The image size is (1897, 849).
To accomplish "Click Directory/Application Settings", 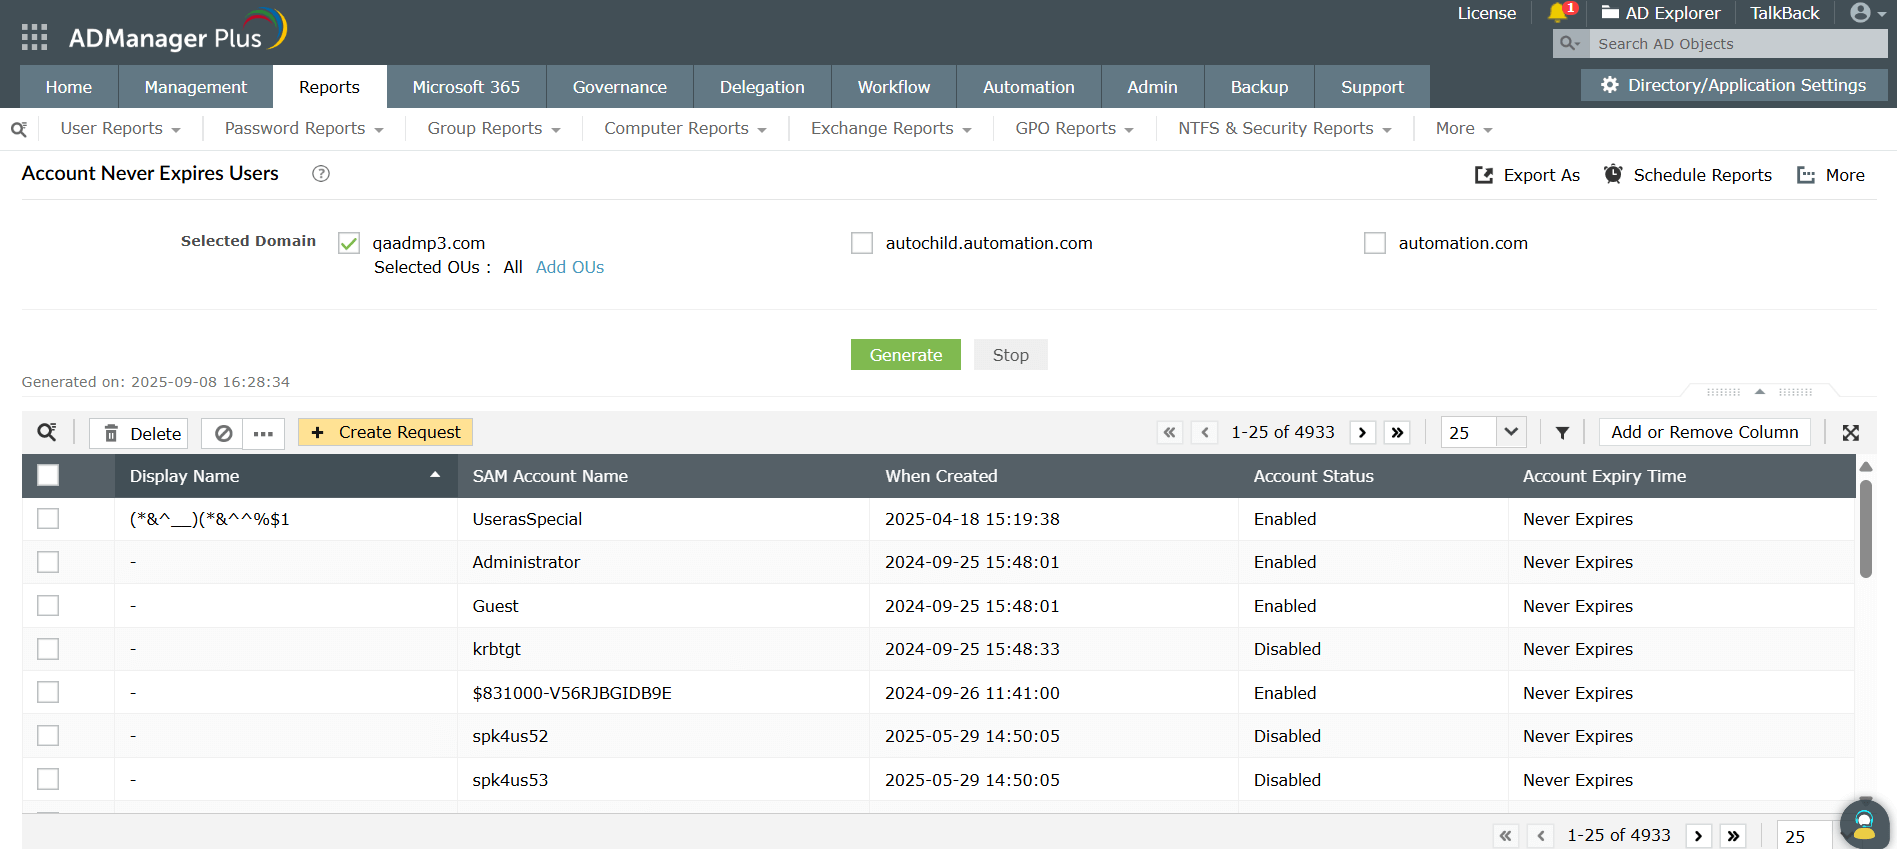I will [x=1734, y=85].
